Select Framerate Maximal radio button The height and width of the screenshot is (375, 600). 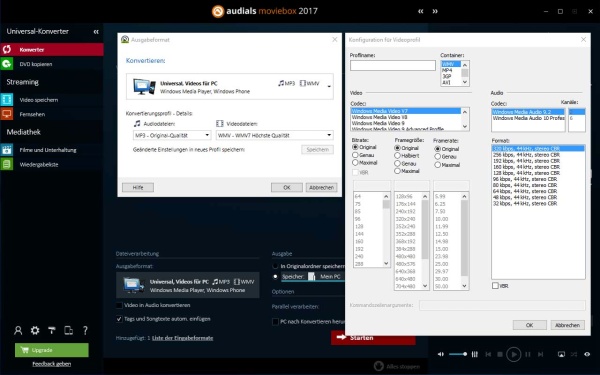(437, 165)
